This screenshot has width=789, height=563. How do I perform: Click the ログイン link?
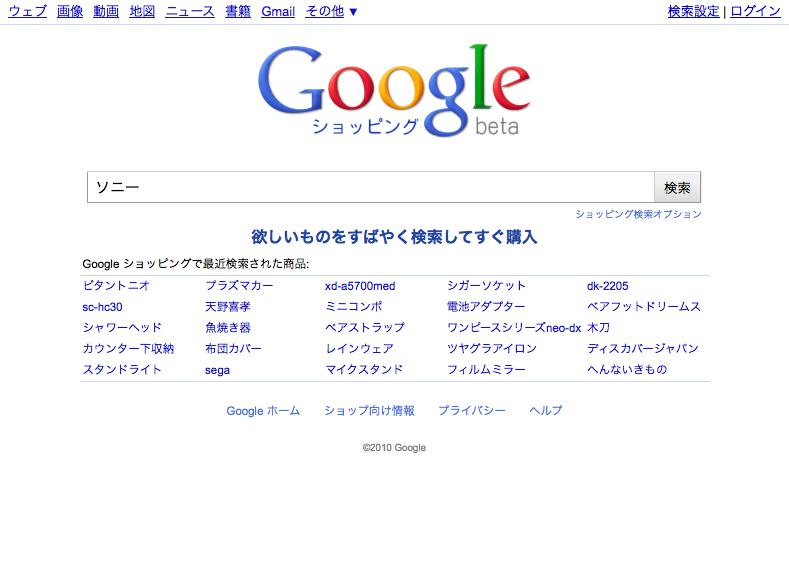pyautogui.click(x=755, y=11)
